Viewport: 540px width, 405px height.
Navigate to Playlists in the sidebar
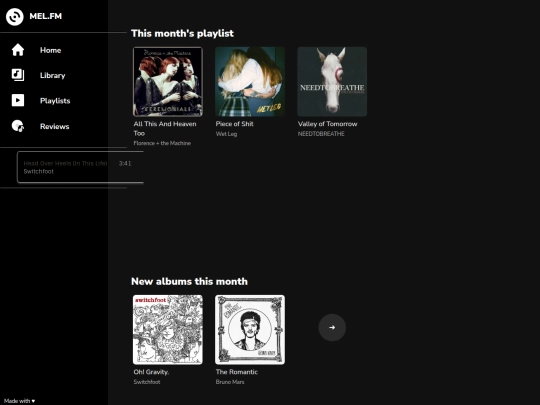55,101
